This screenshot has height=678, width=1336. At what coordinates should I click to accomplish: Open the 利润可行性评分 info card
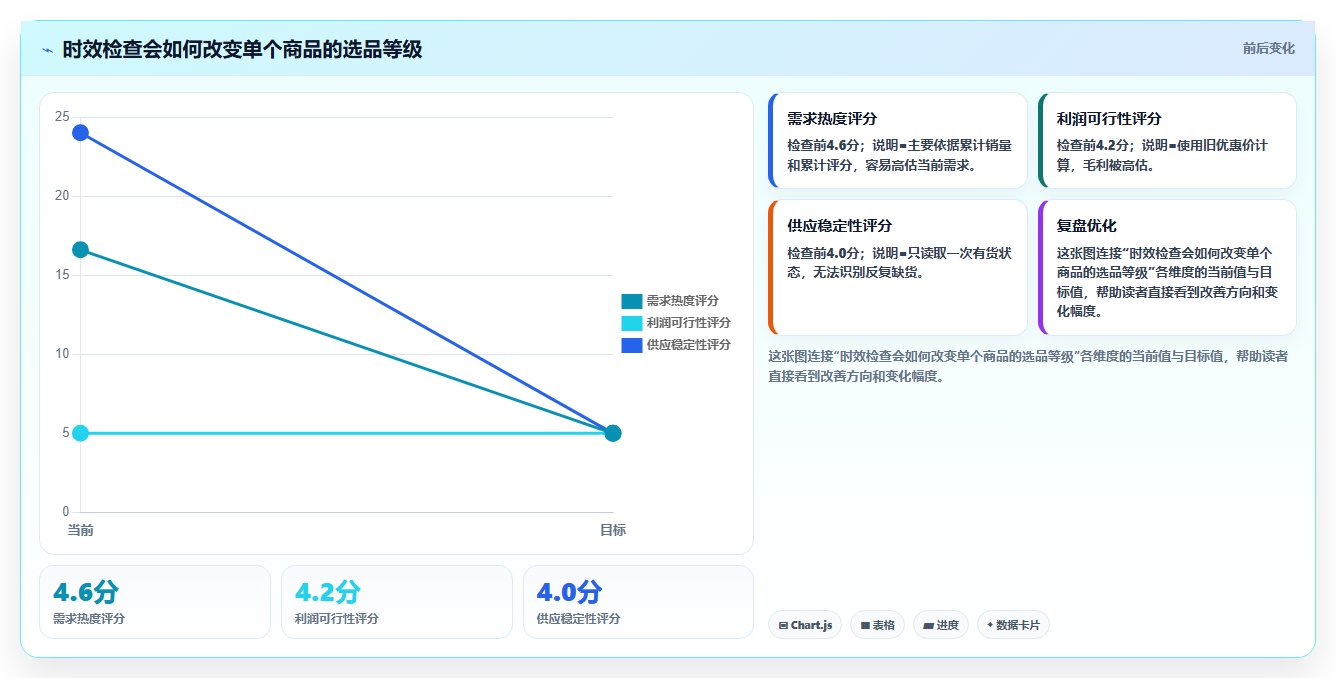(1168, 141)
